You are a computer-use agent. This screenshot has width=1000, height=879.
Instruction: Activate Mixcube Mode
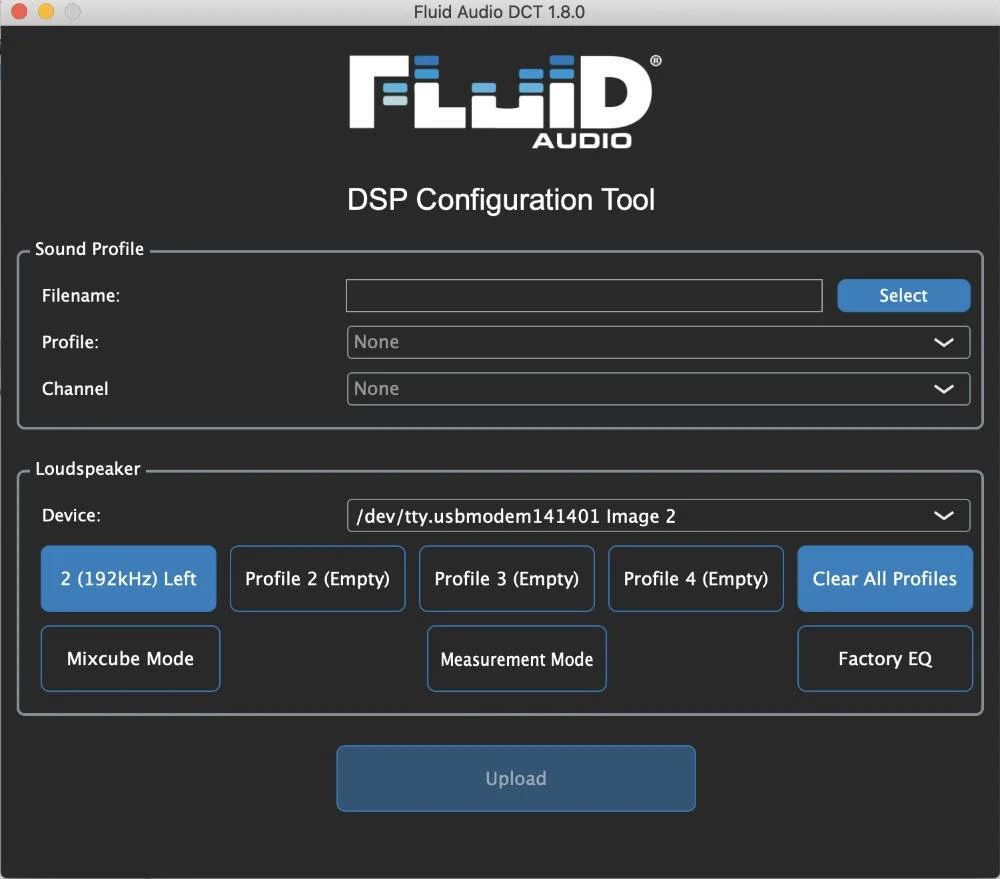pyautogui.click(x=130, y=658)
